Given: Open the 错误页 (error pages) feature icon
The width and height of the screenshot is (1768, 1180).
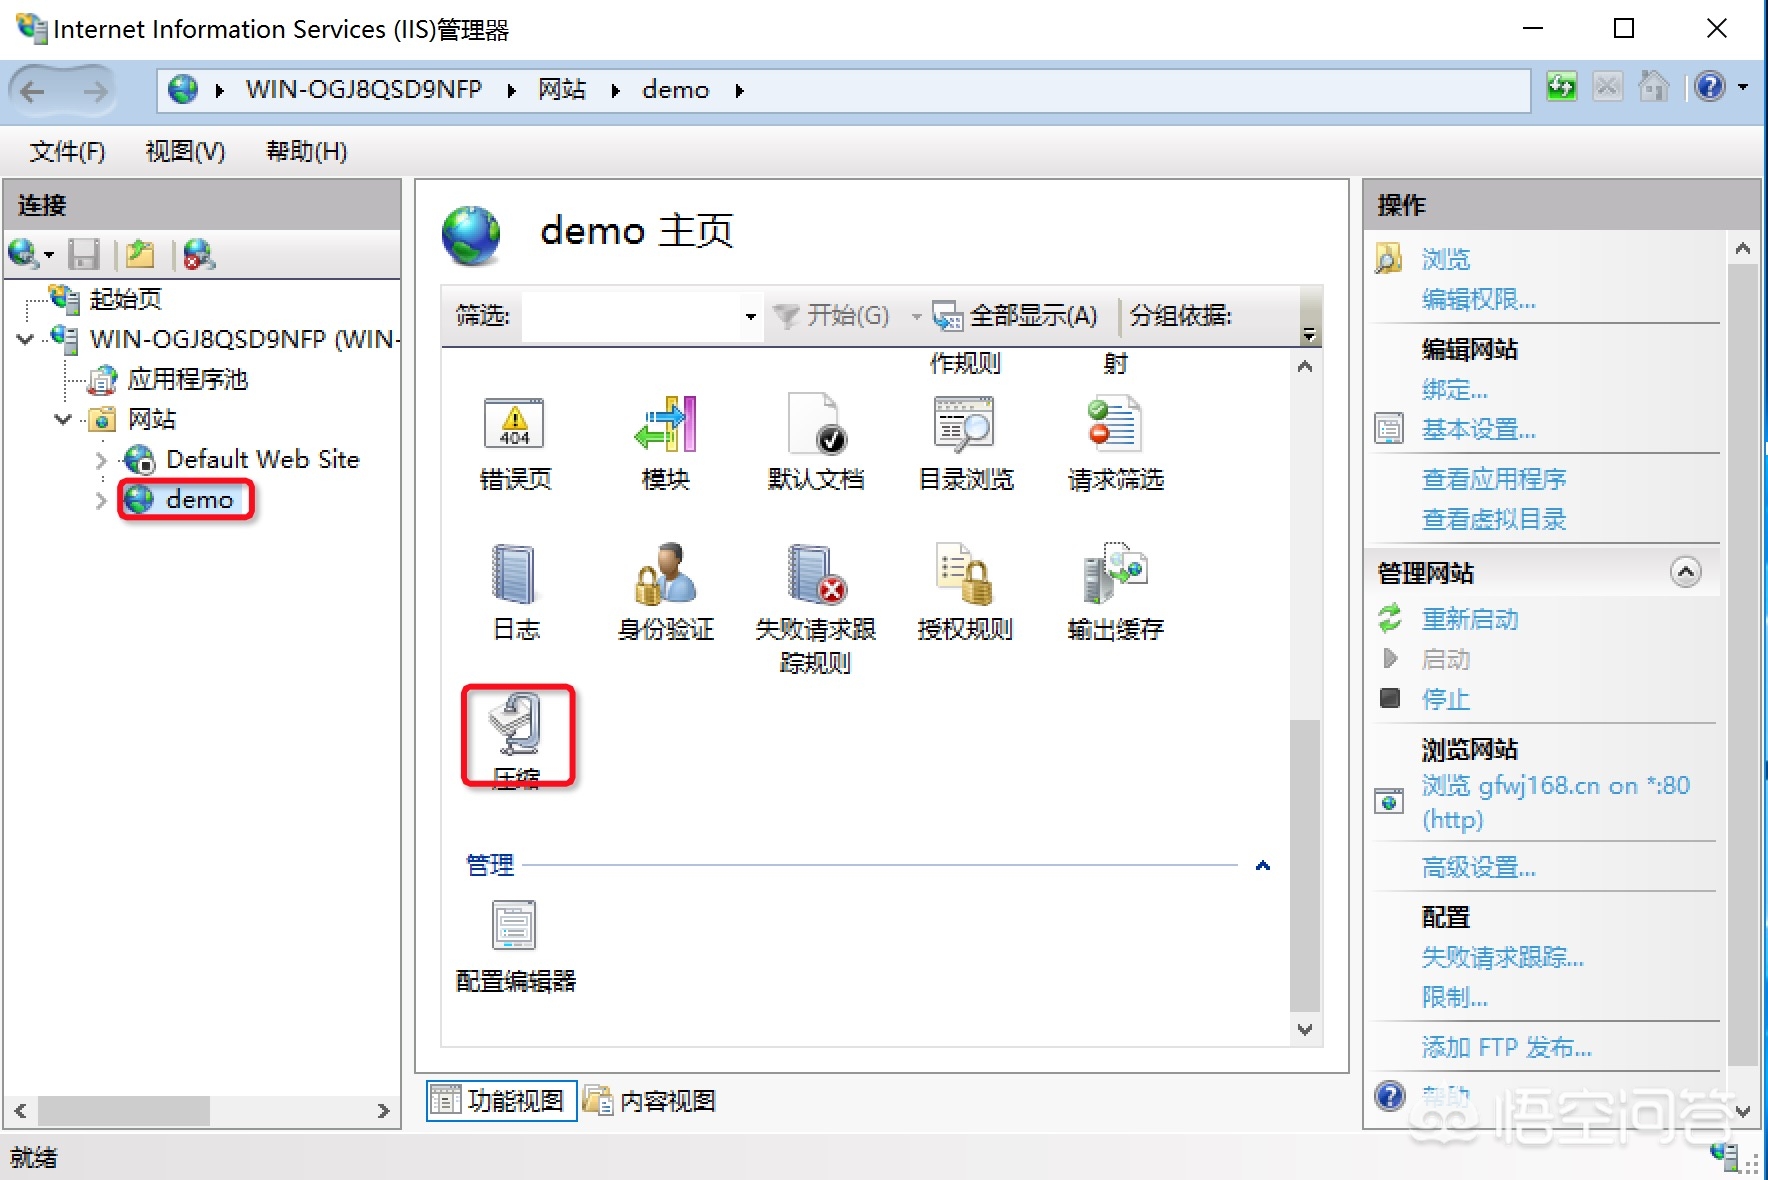Looking at the screenshot, I should click(515, 424).
